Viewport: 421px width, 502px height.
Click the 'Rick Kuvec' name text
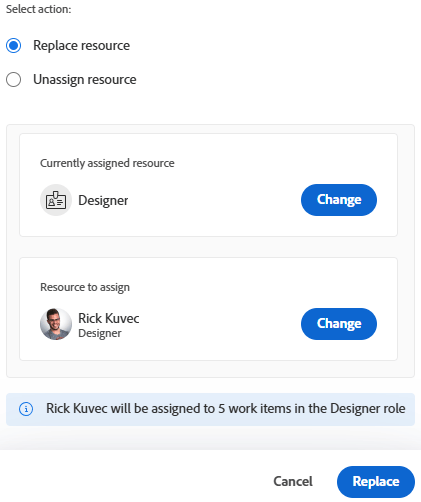click(109, 318)
